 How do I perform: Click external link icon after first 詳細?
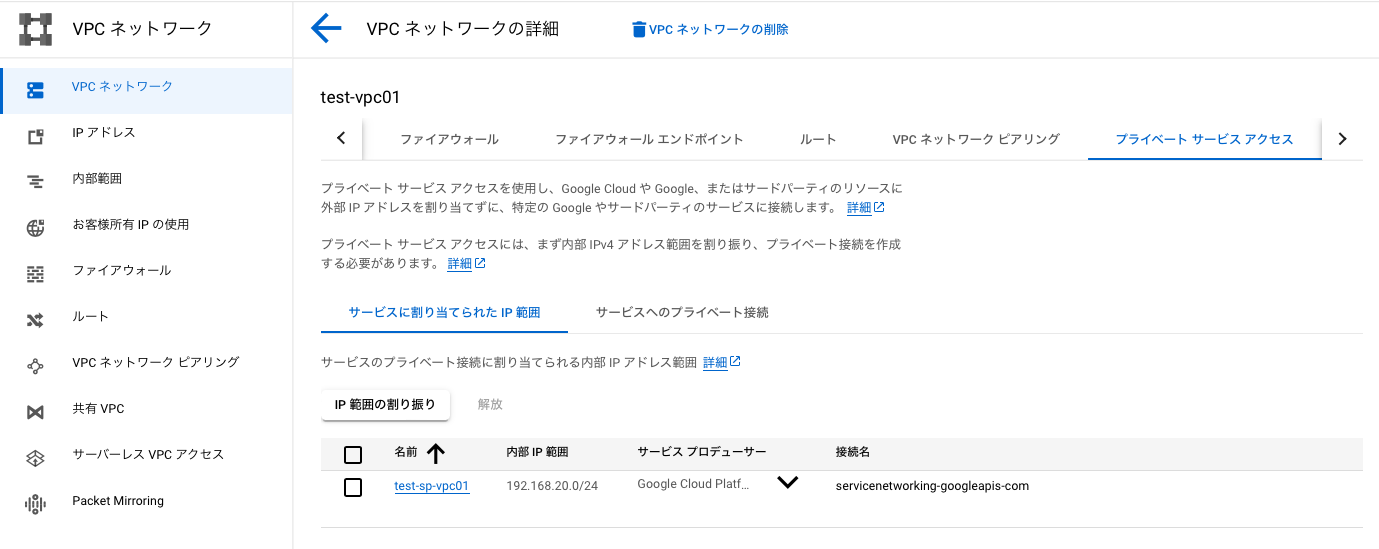(879, 208)
